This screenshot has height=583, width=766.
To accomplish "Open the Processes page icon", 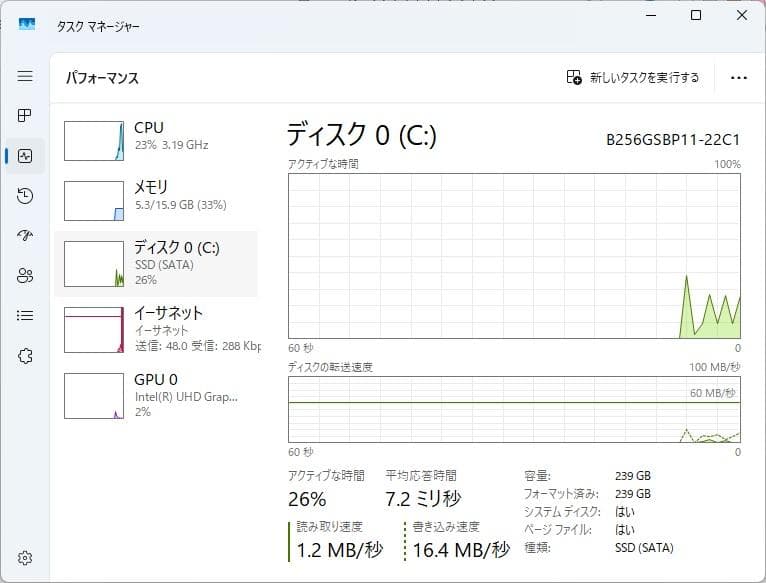I will tap(25, 115).
